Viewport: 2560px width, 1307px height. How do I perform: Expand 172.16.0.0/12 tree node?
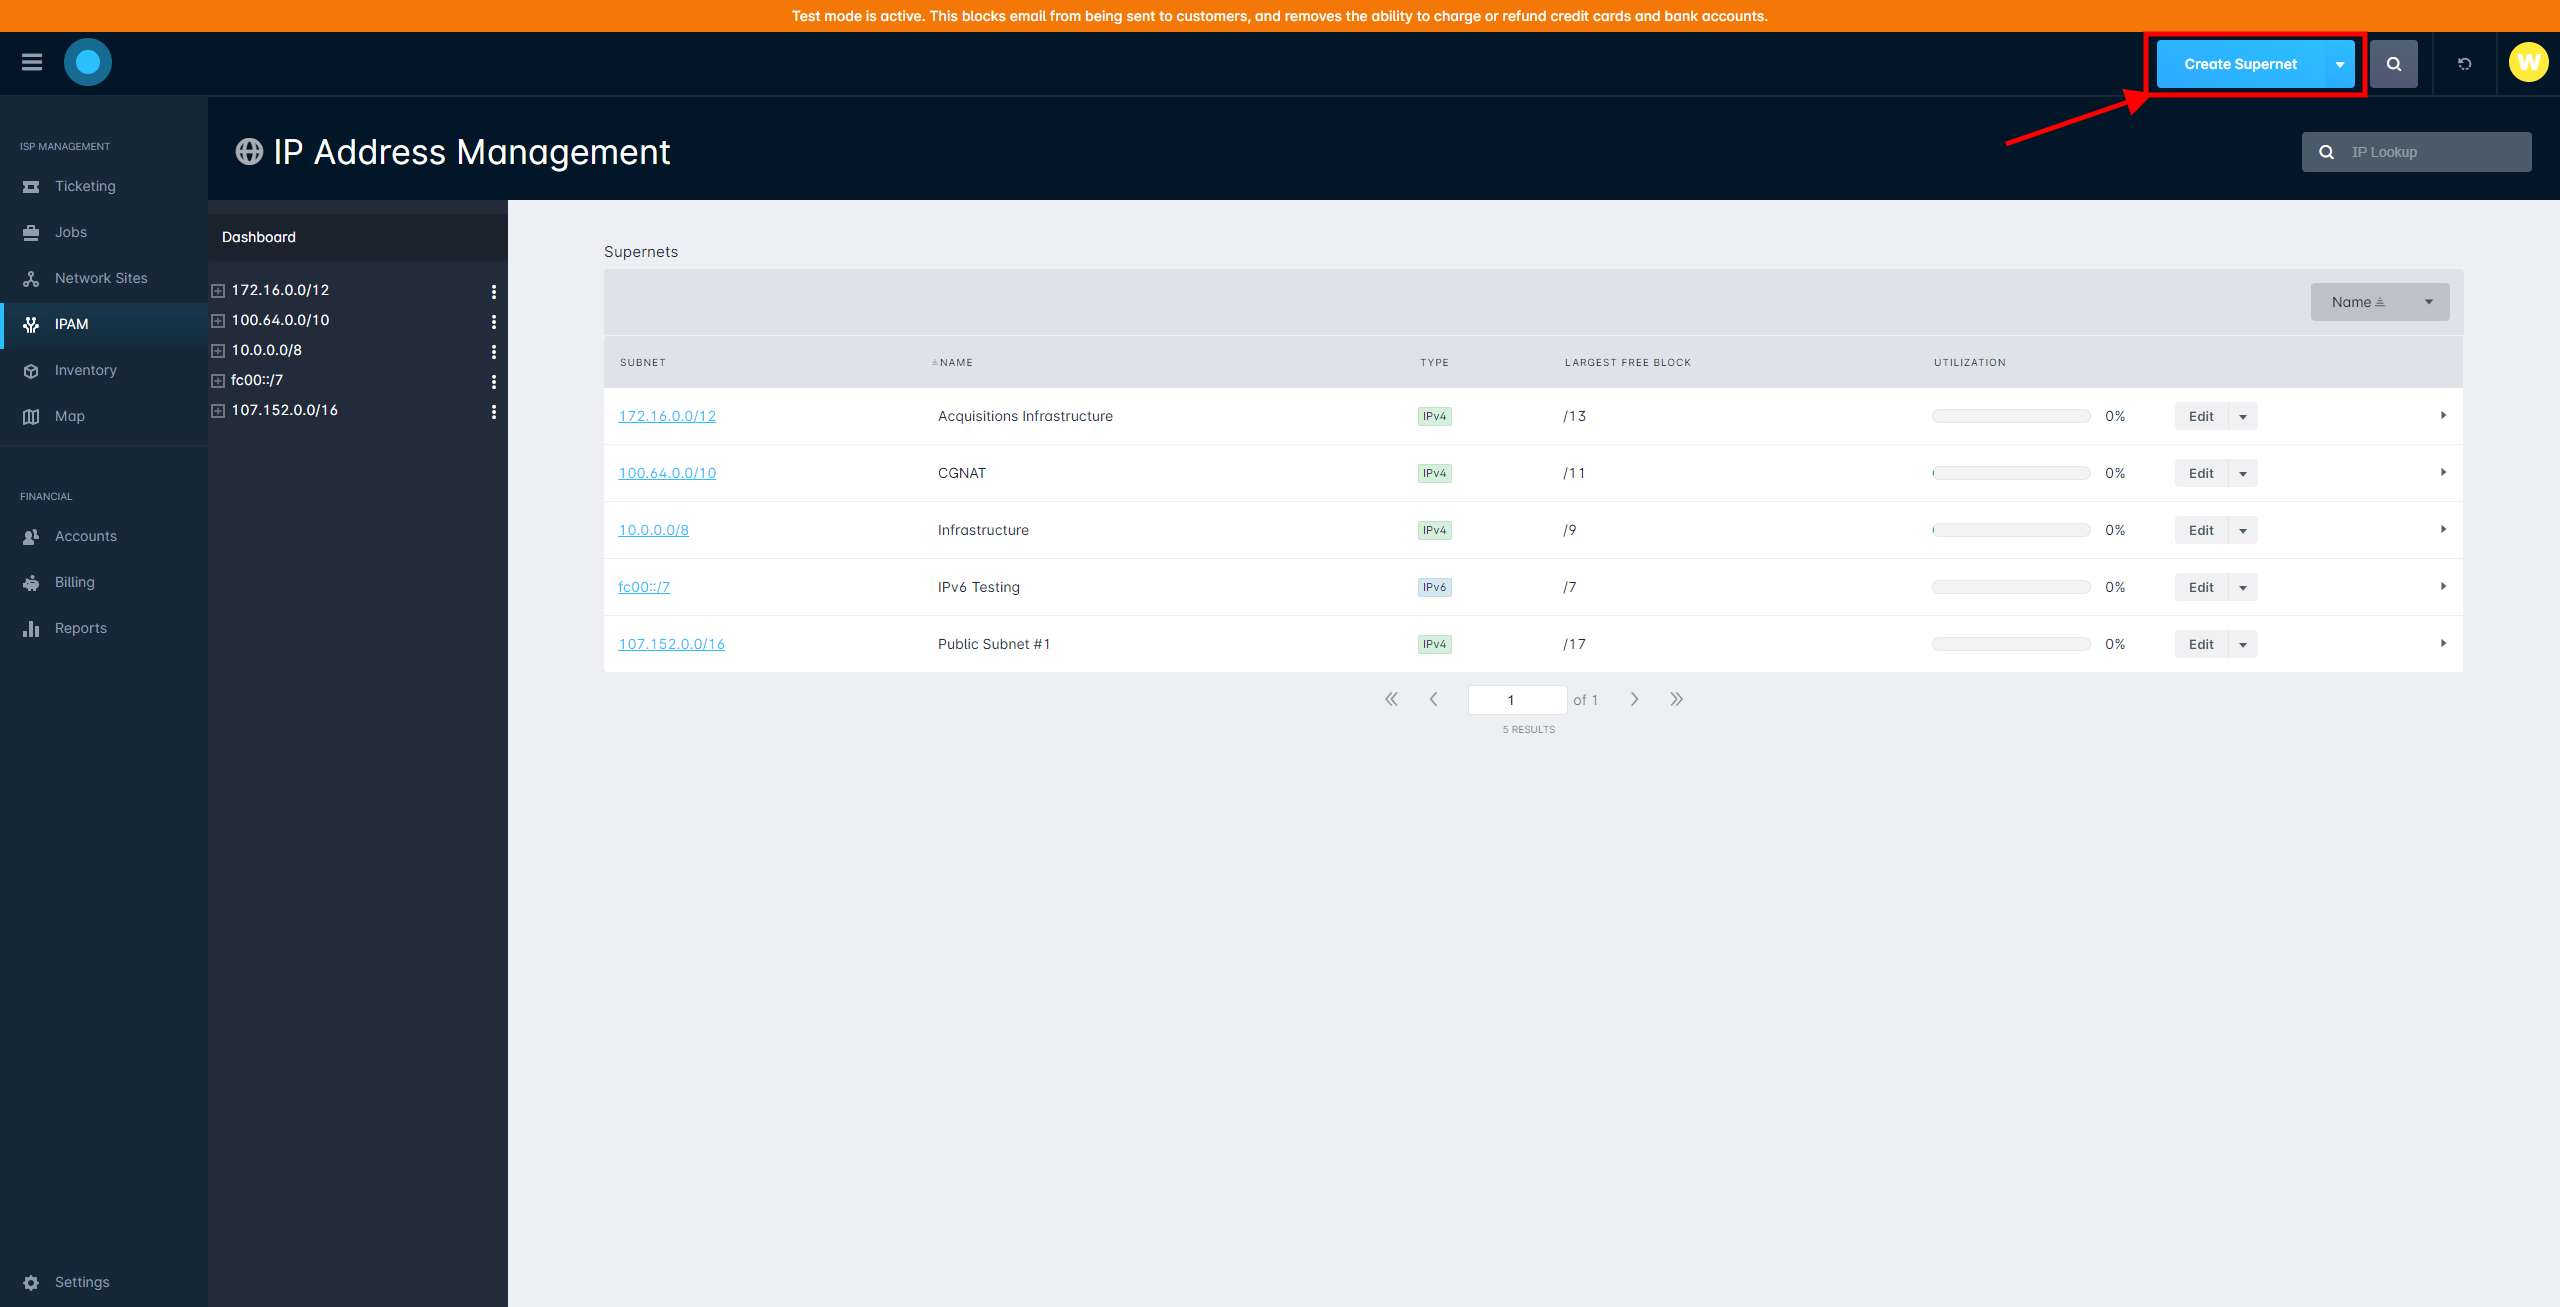click(218, 291)
